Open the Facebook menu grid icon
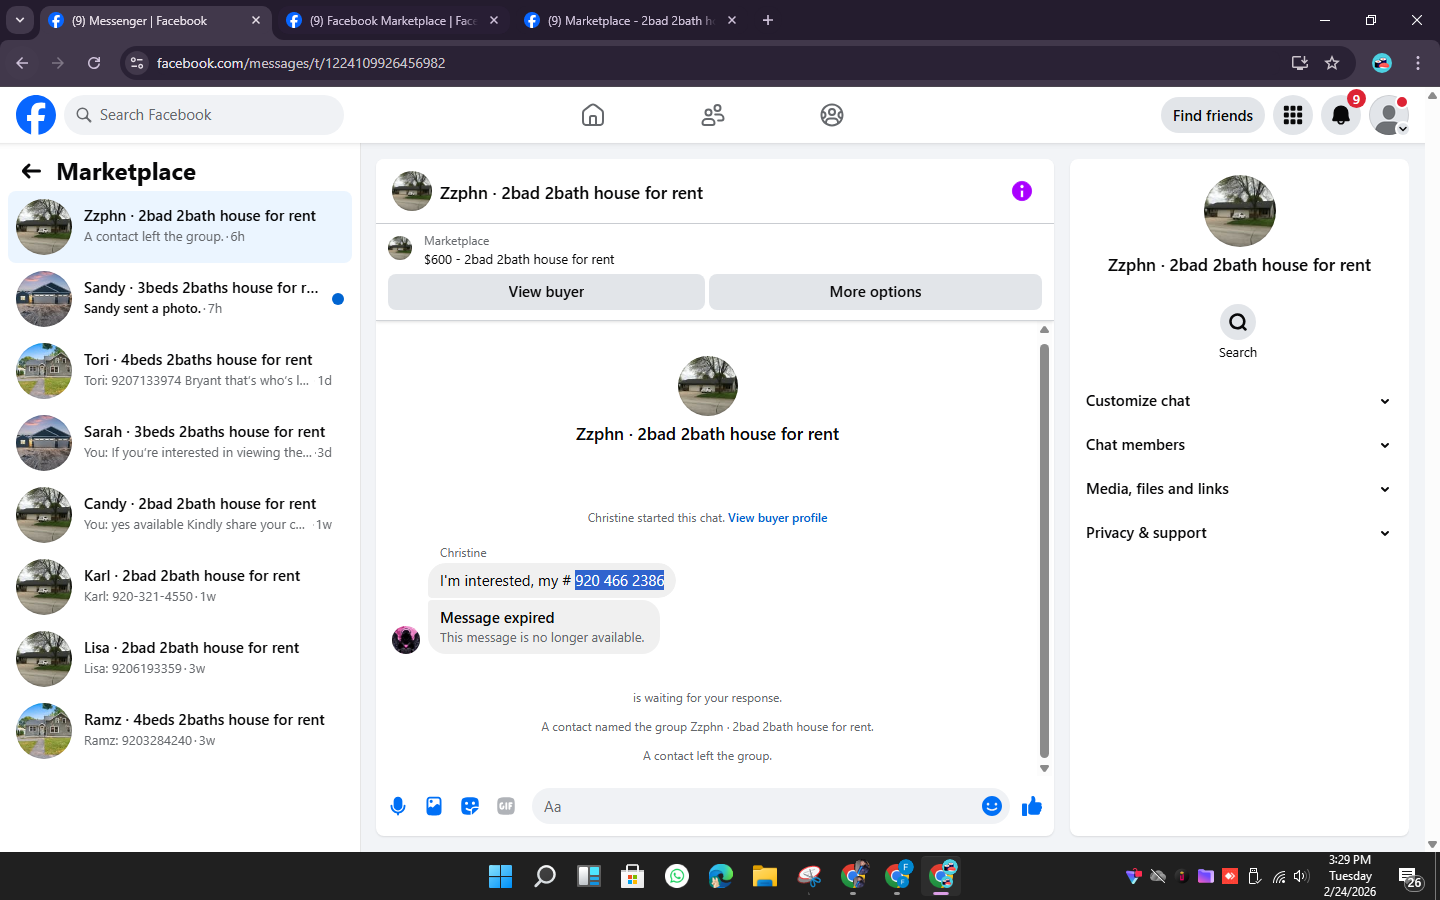1440x900 pixels. click(1293, 115)
